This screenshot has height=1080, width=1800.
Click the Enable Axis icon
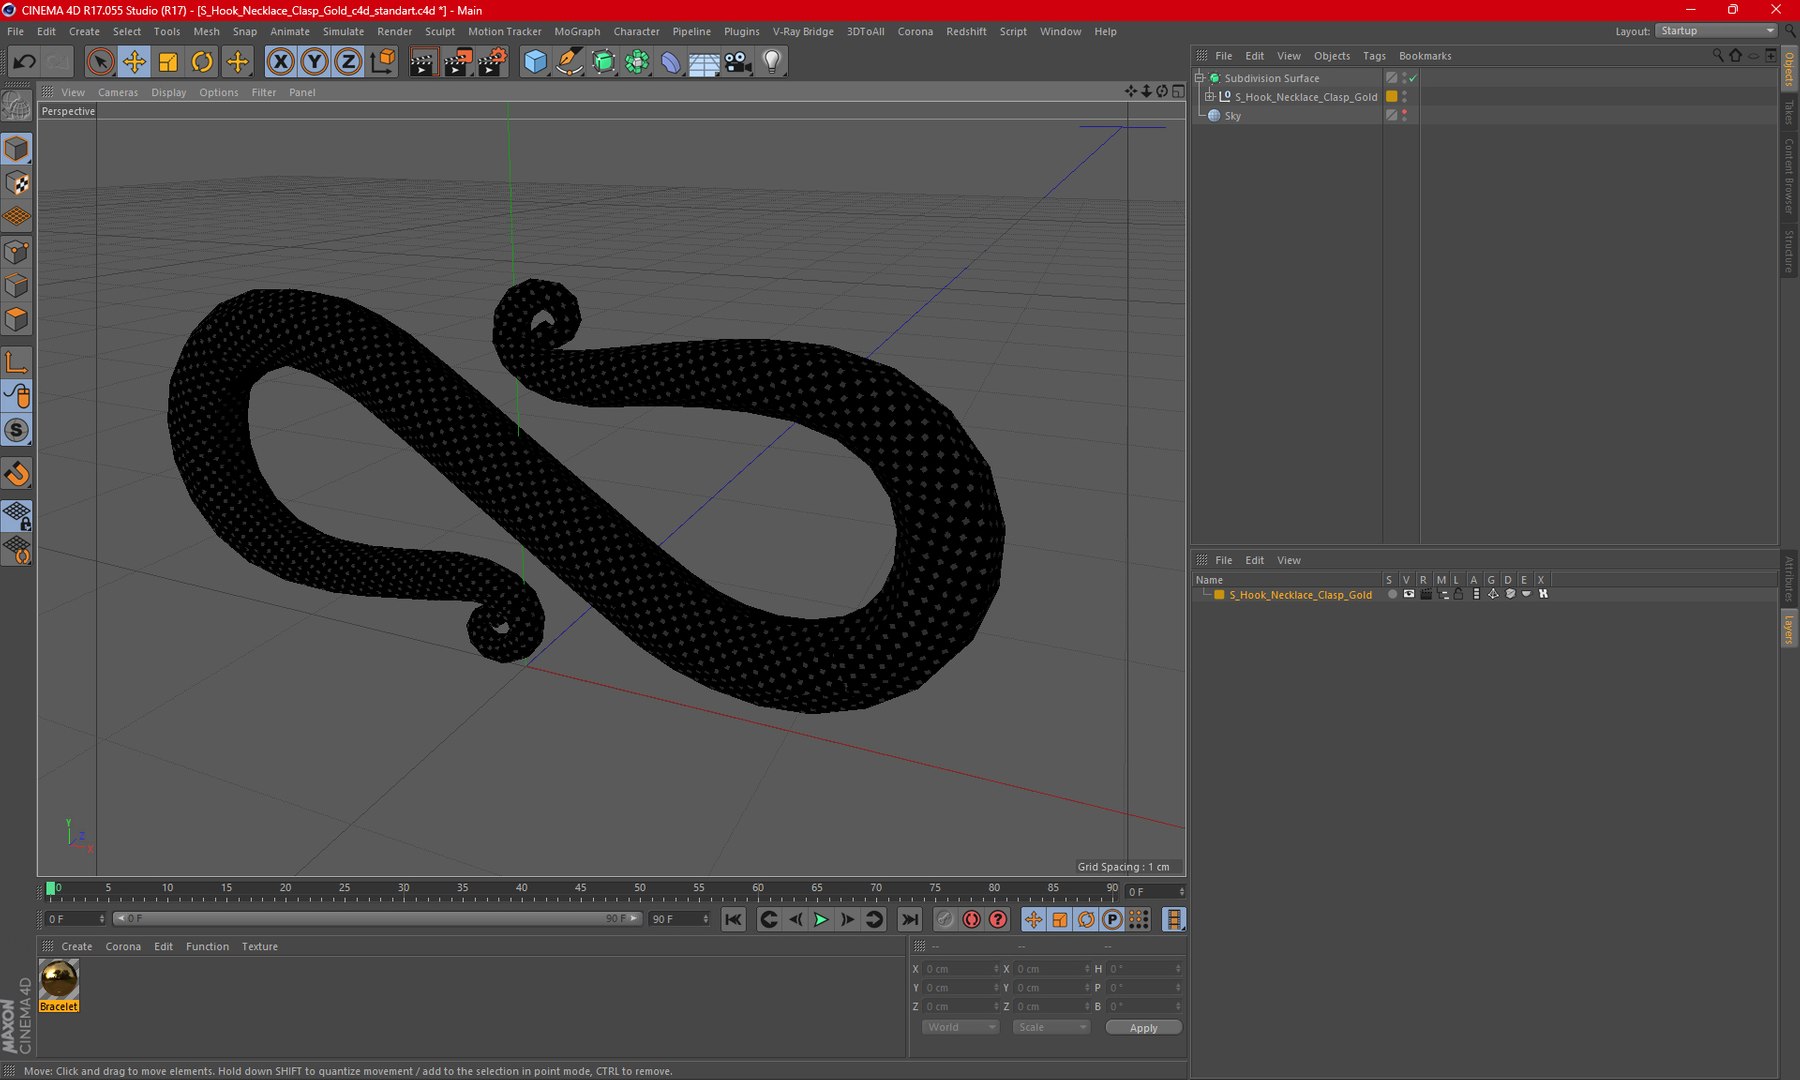click(17, 363)
